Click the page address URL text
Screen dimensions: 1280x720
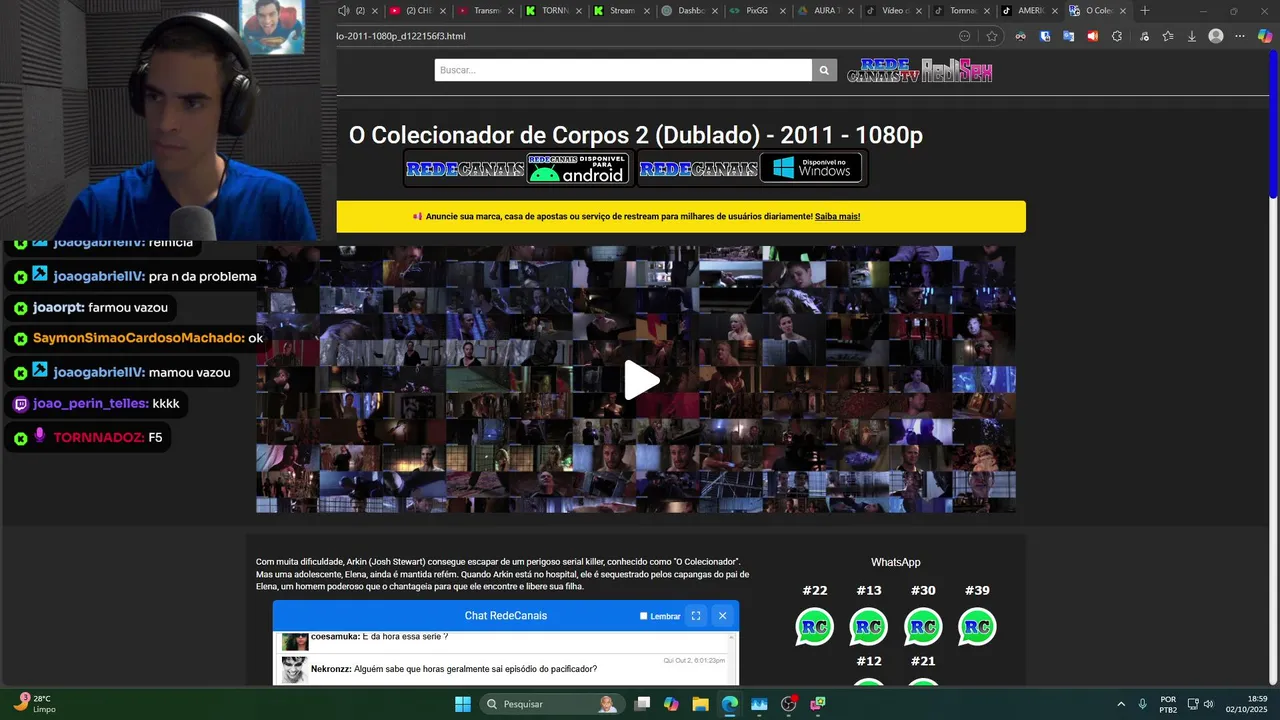pos(401,36)
